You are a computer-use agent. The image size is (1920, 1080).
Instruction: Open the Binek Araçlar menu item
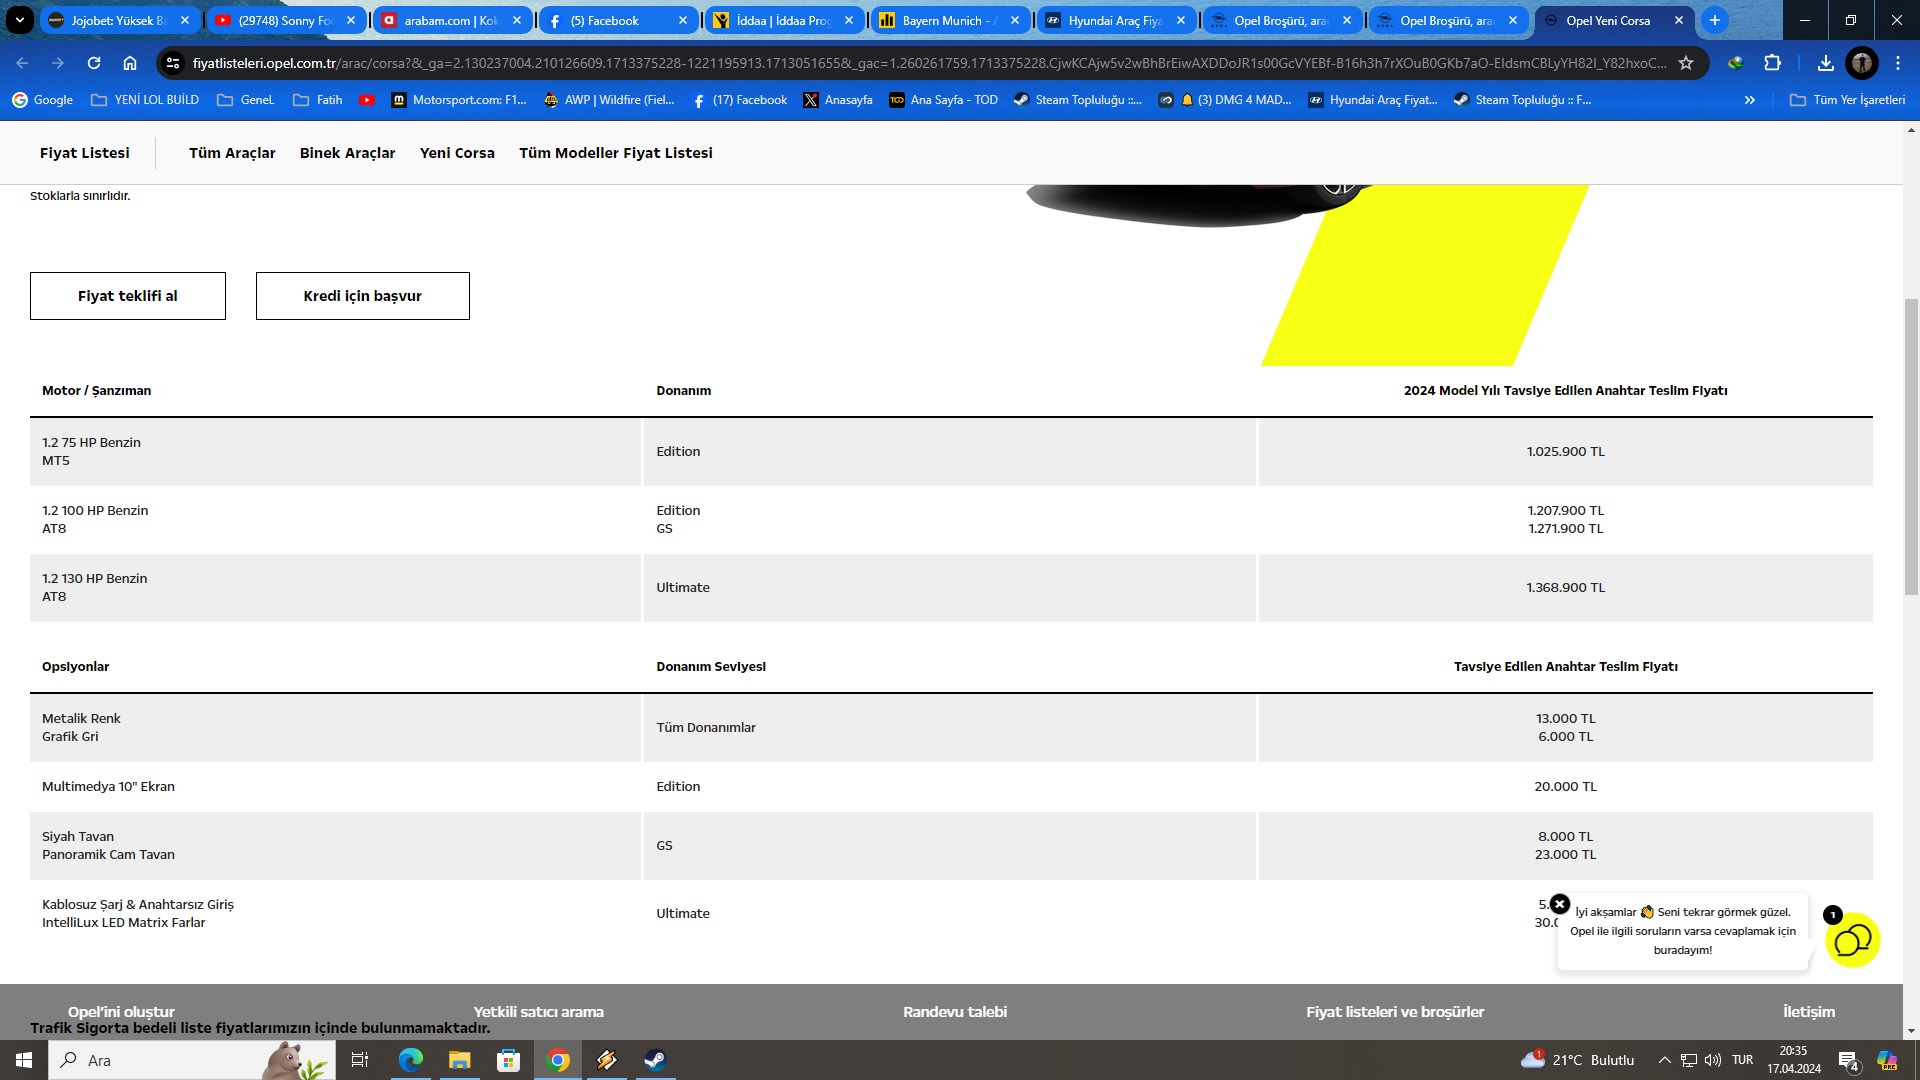[347, 153]
